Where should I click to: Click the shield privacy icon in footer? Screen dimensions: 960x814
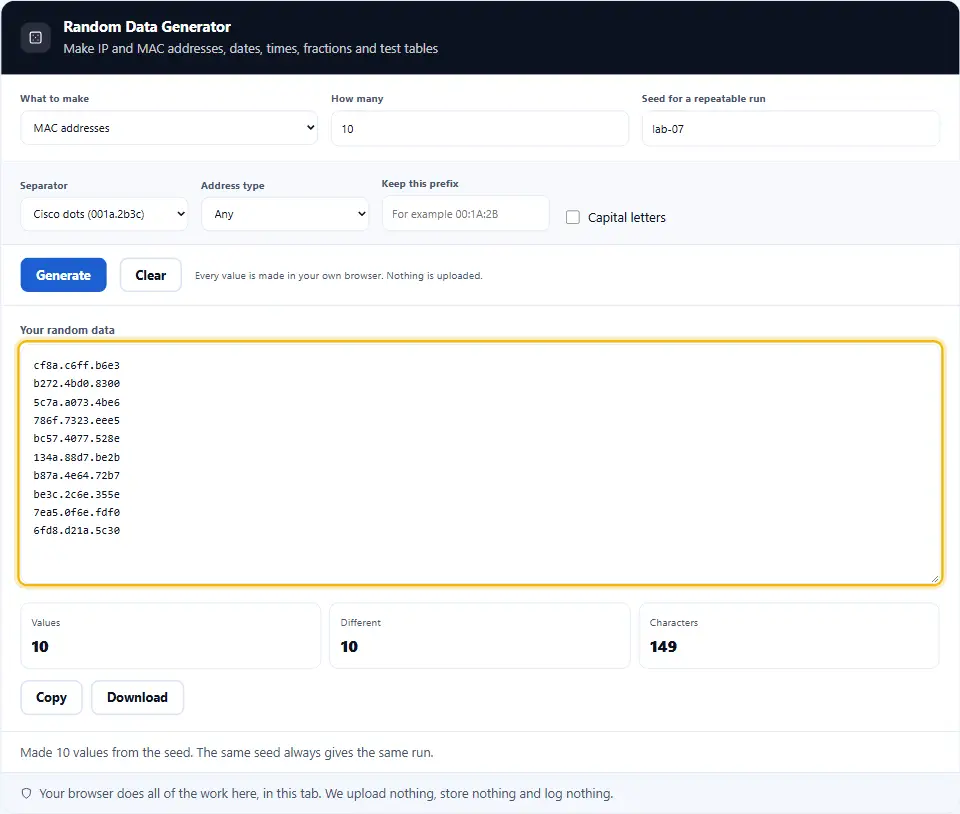[26, 793]
